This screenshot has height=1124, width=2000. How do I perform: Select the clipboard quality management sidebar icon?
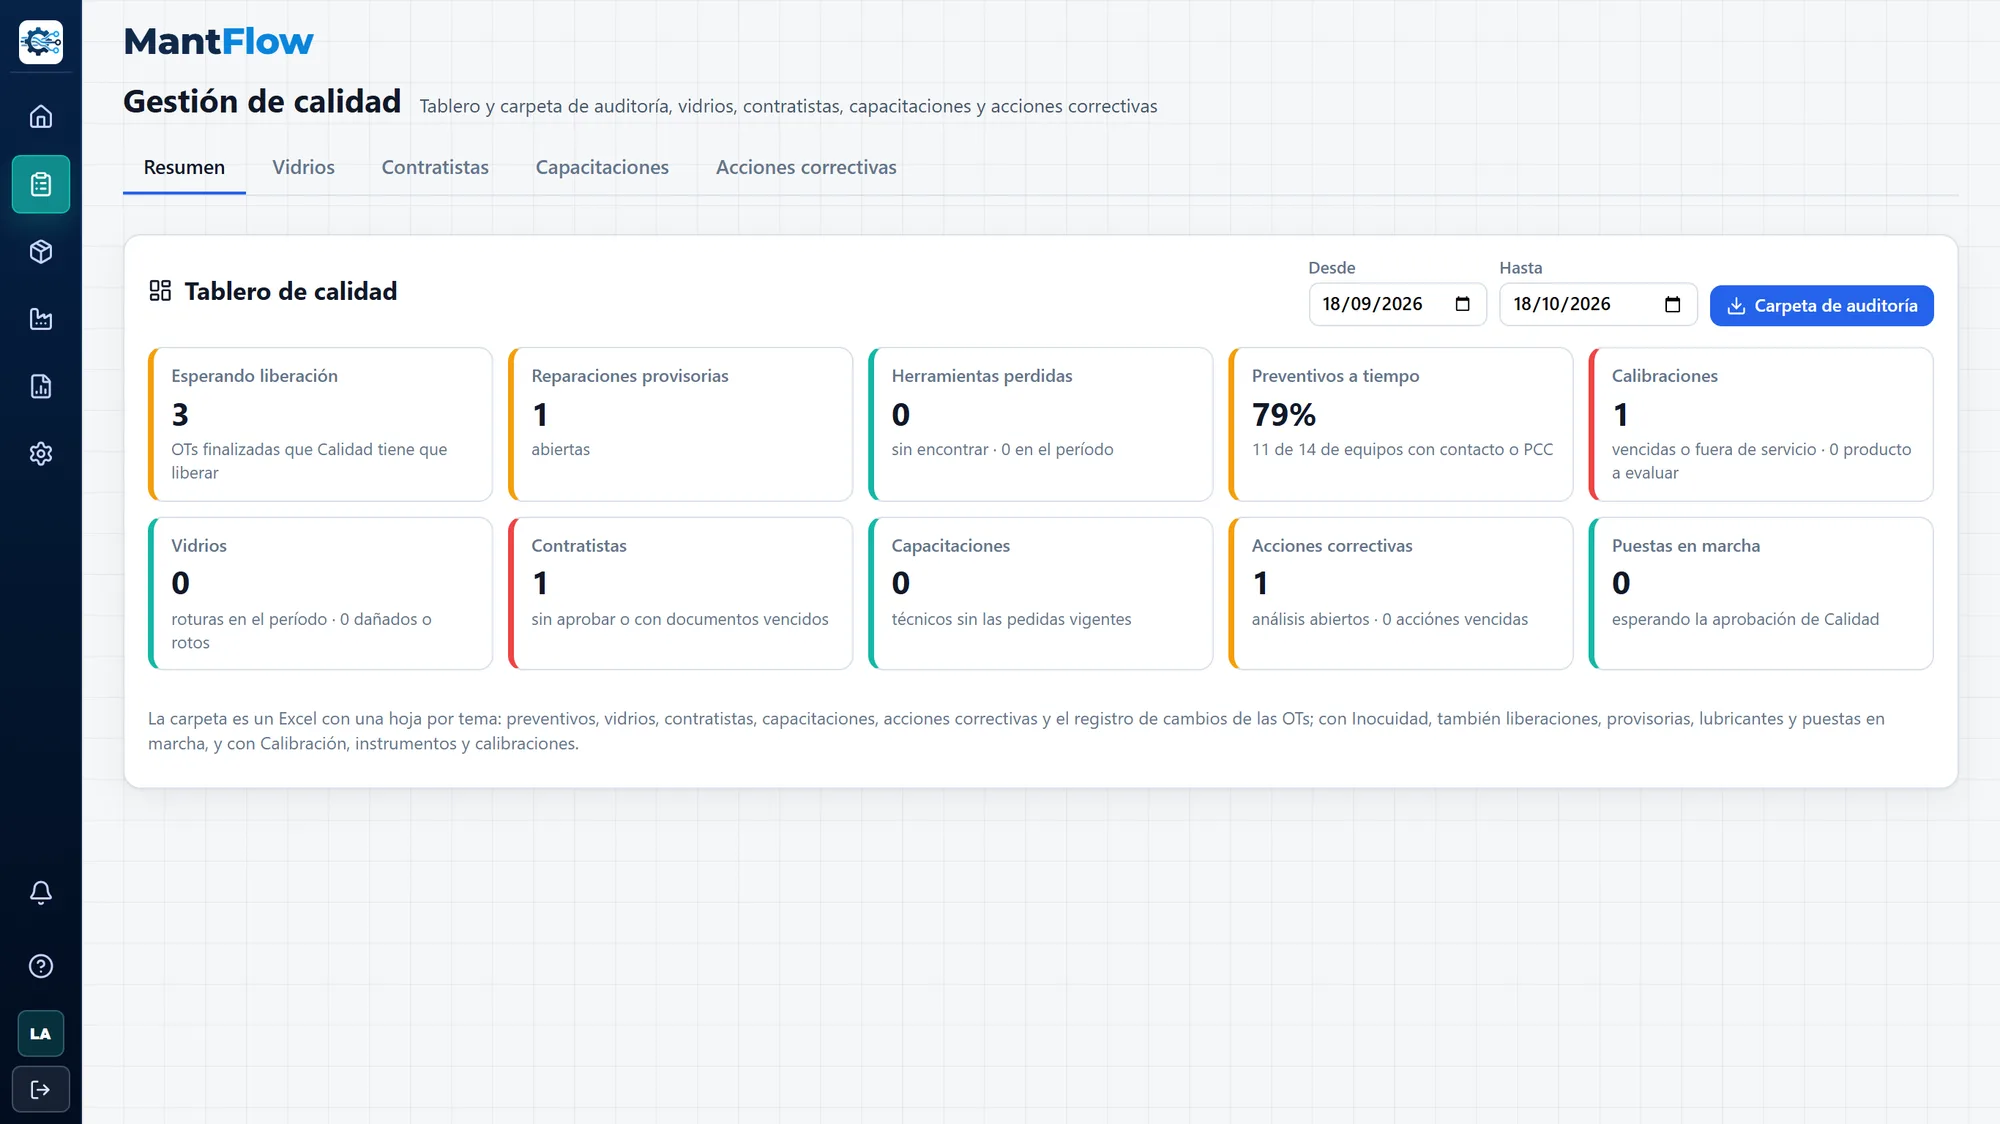pos(41,184)
